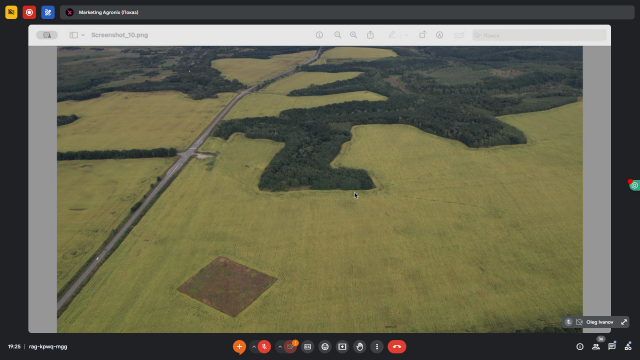Click the red record extension icon

click(29, 12)
